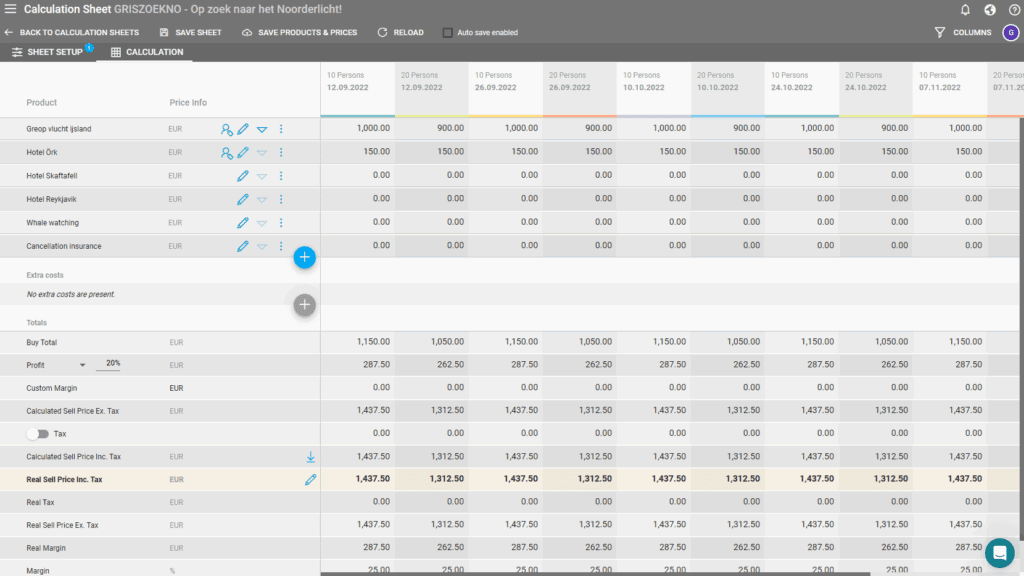This screenshot has height=576, width=1024.
Task: Click Save Sheet button
Action: [x=191, y=32]
